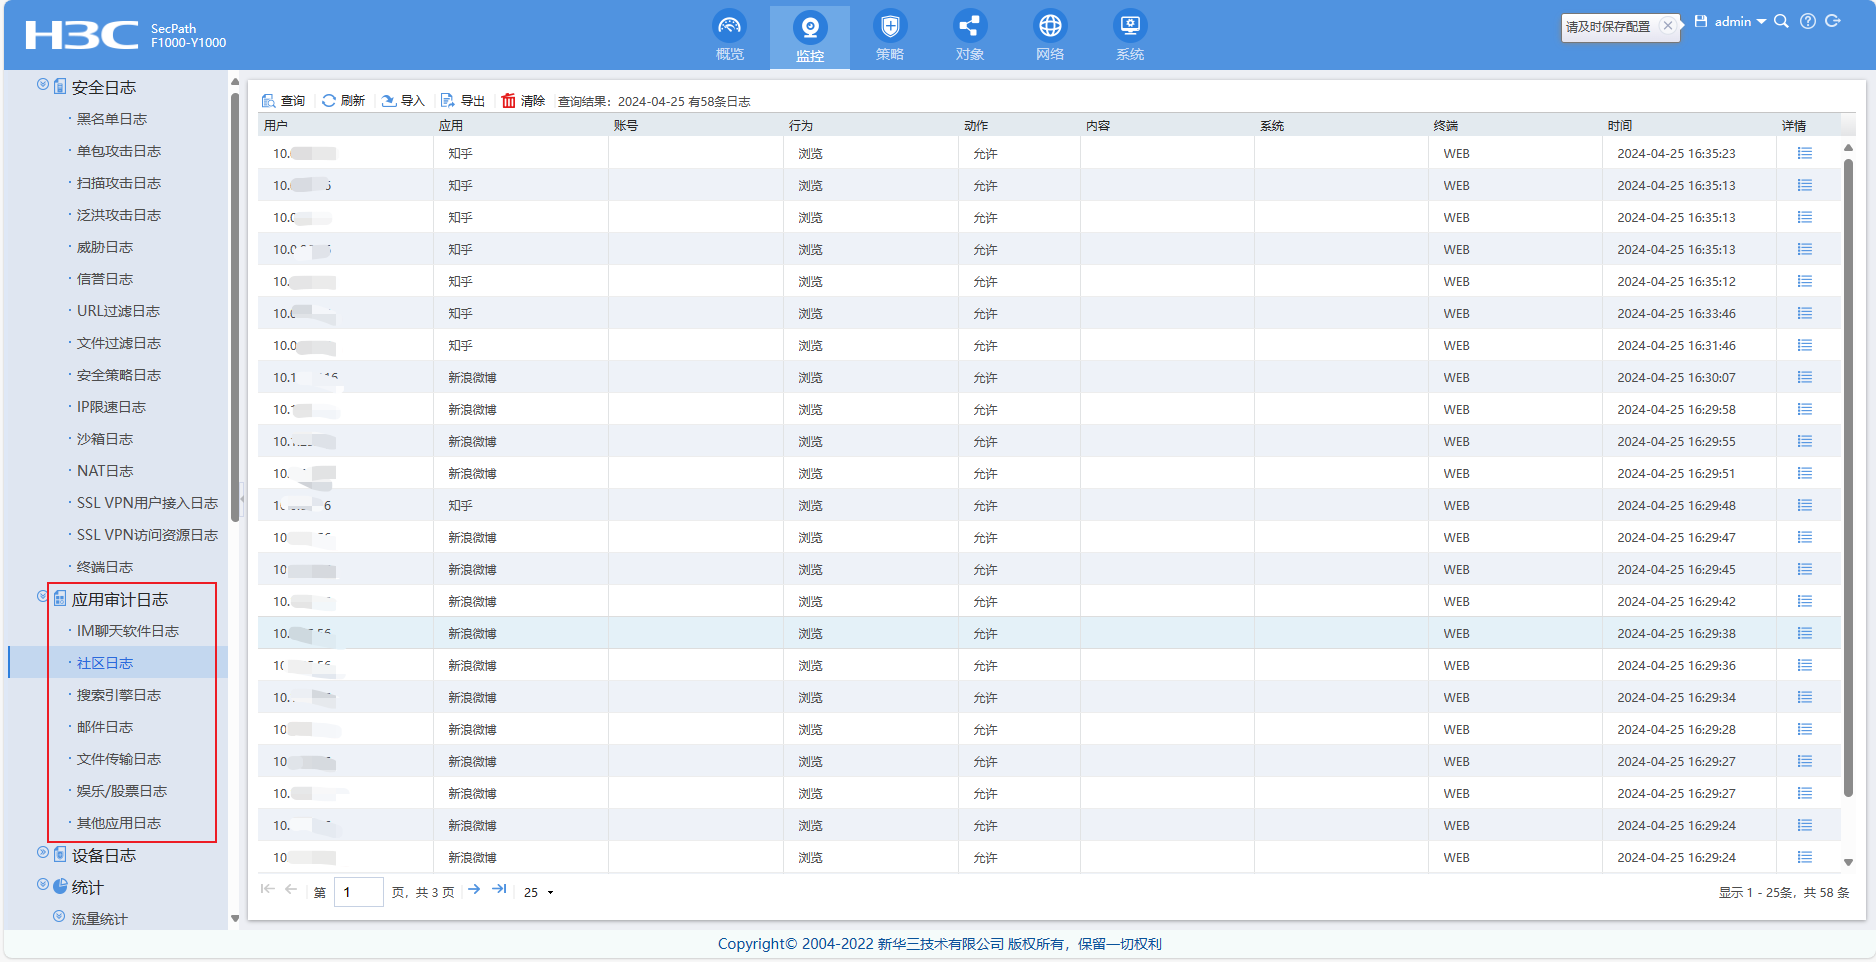Image resolution: width=1876 pixels, height=962 pixels.
Task: Collapse the 统计 tree node
Action: point(43,885)
